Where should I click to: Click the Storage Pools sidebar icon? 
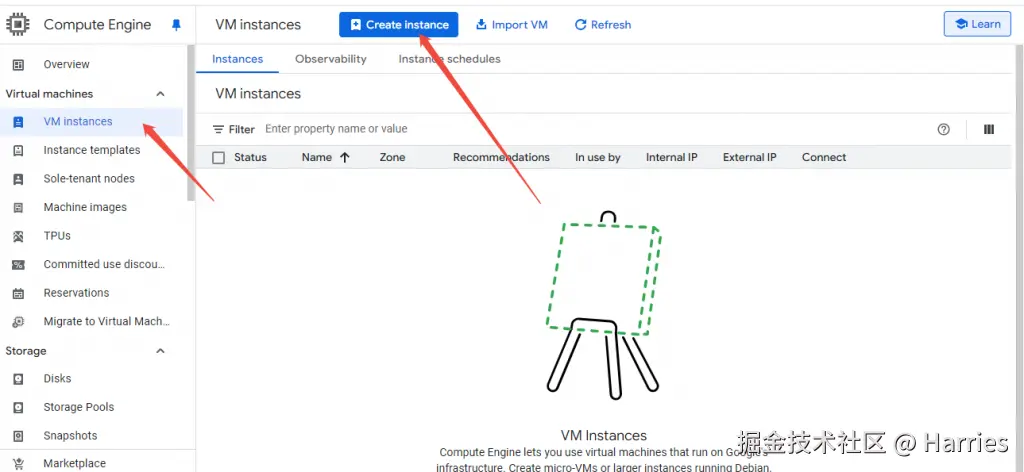(18, 407)
